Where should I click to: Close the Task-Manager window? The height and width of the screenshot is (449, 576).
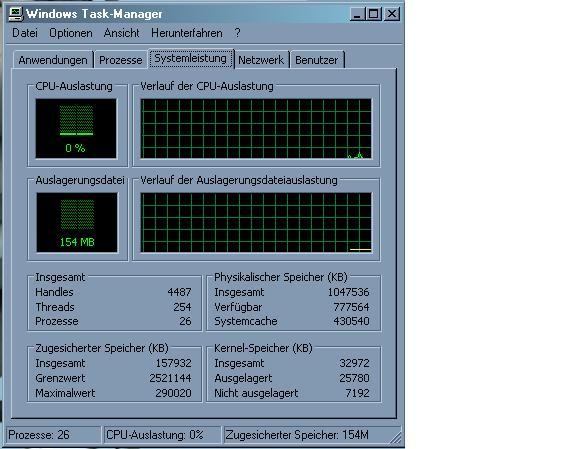pos(392,14)
